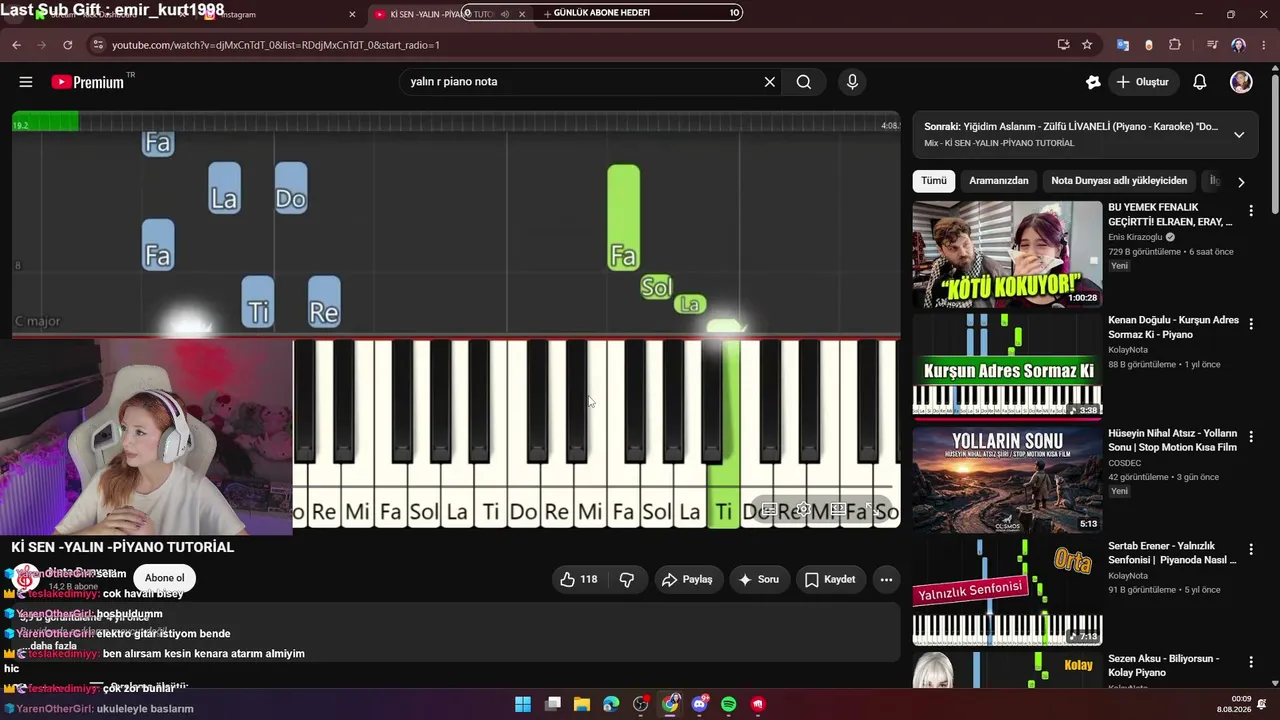The height and width of the screenshot is (720, 1280).
Task: Run search with the magnifier button
Action: click(804, 82)
